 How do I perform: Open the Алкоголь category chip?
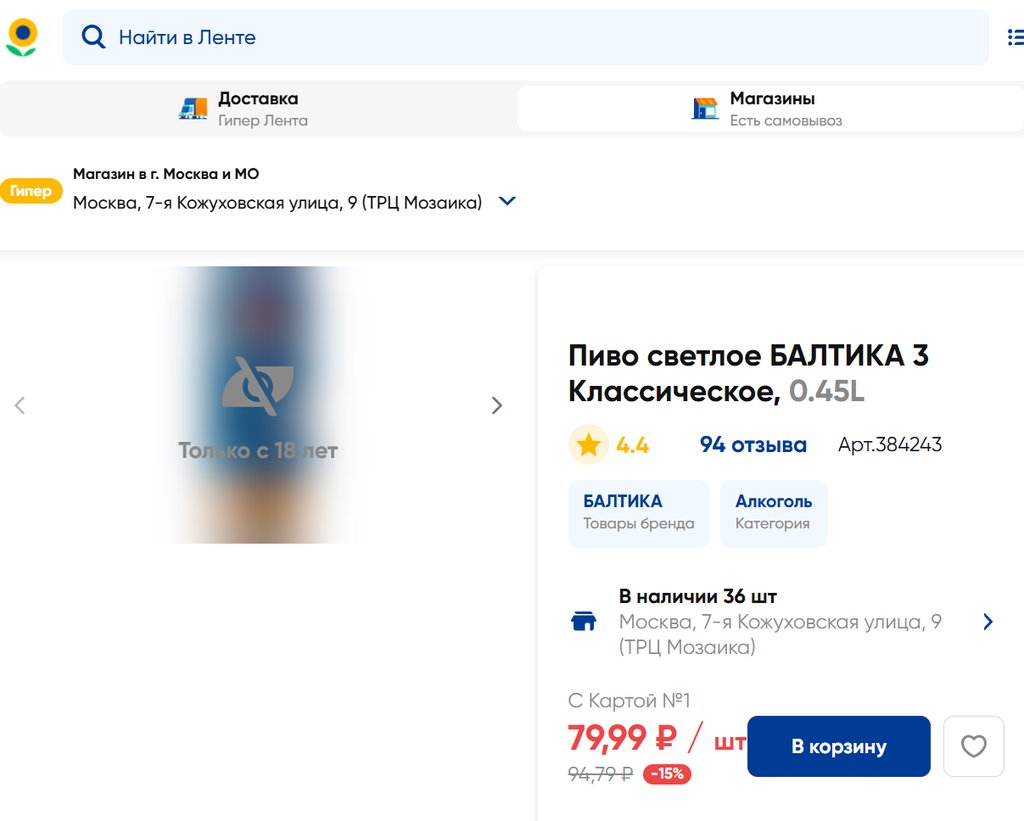click(773, 513)
